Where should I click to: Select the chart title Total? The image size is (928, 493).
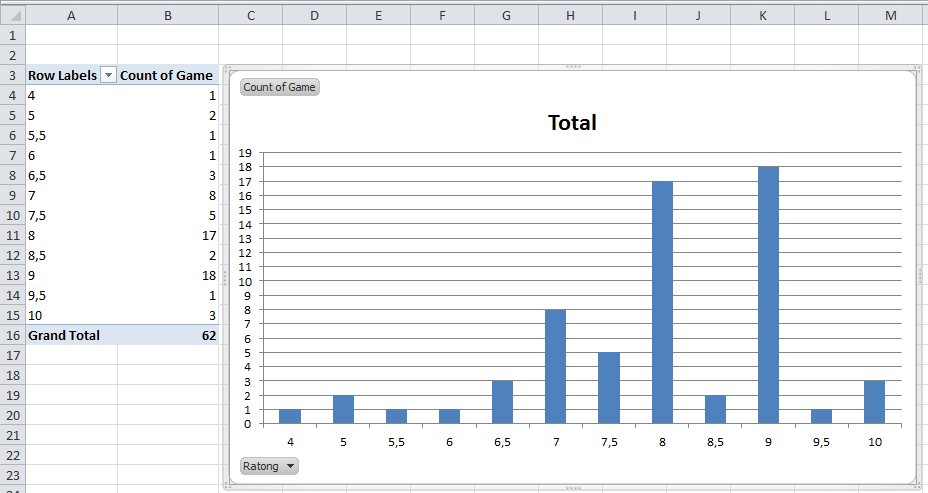(x=572, y=123)
